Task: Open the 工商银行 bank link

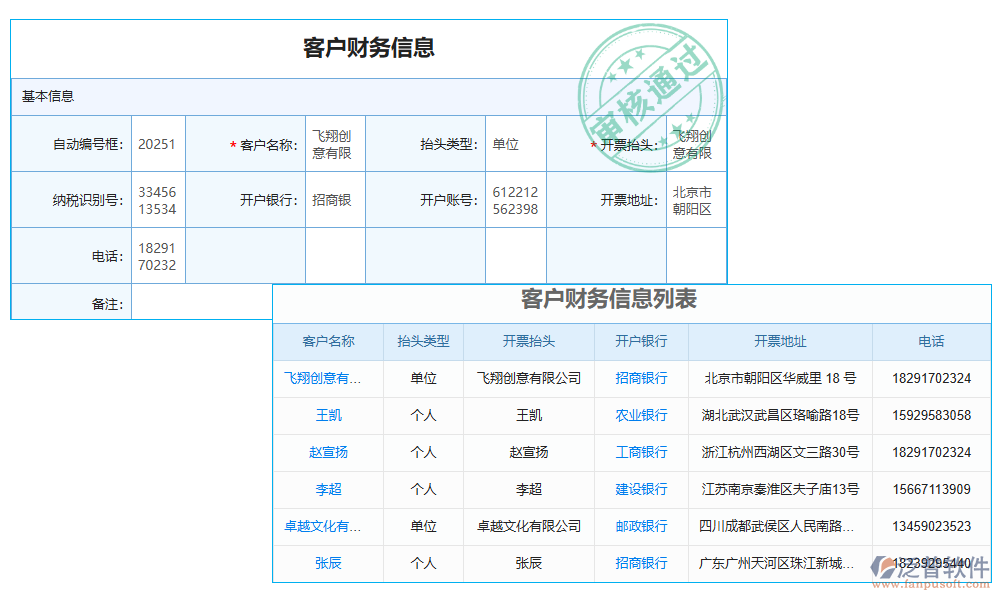Action: click(x=640, y=453)
